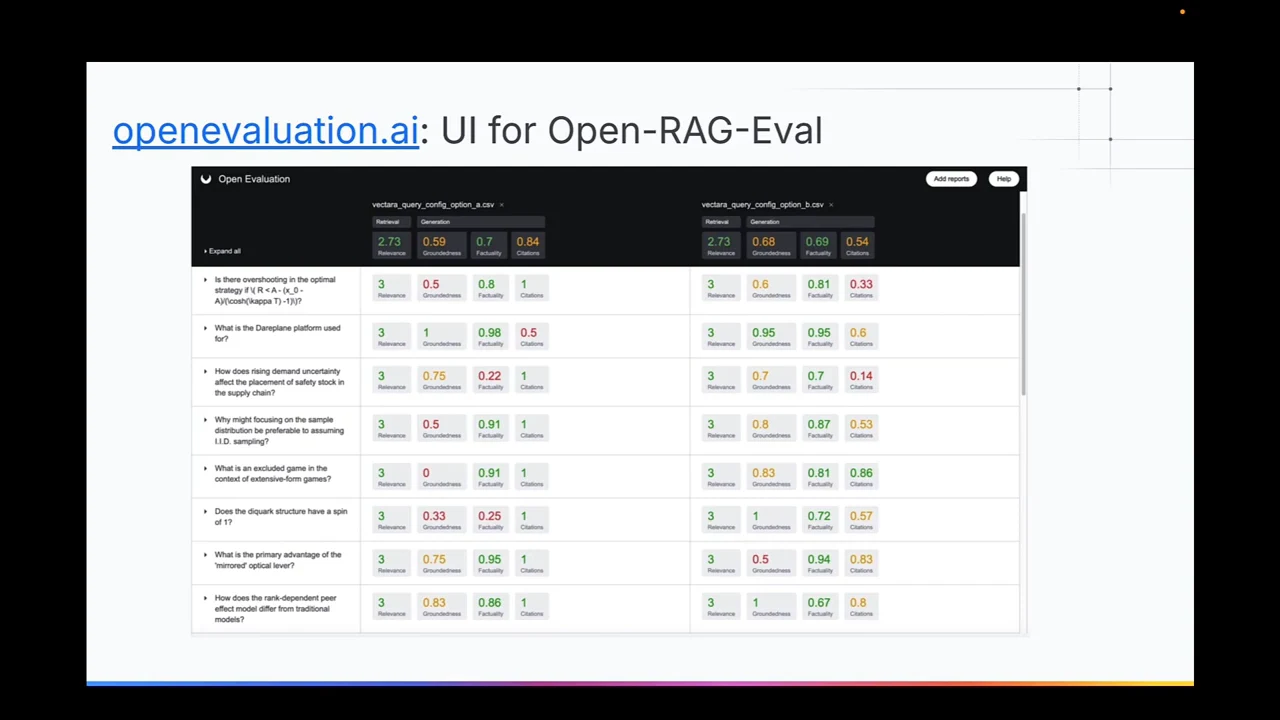The height and width of the screenshot is (720, 1280).
Task: Select the vectara_query_config_option_b.csv file name
Action: coord(763,205)
